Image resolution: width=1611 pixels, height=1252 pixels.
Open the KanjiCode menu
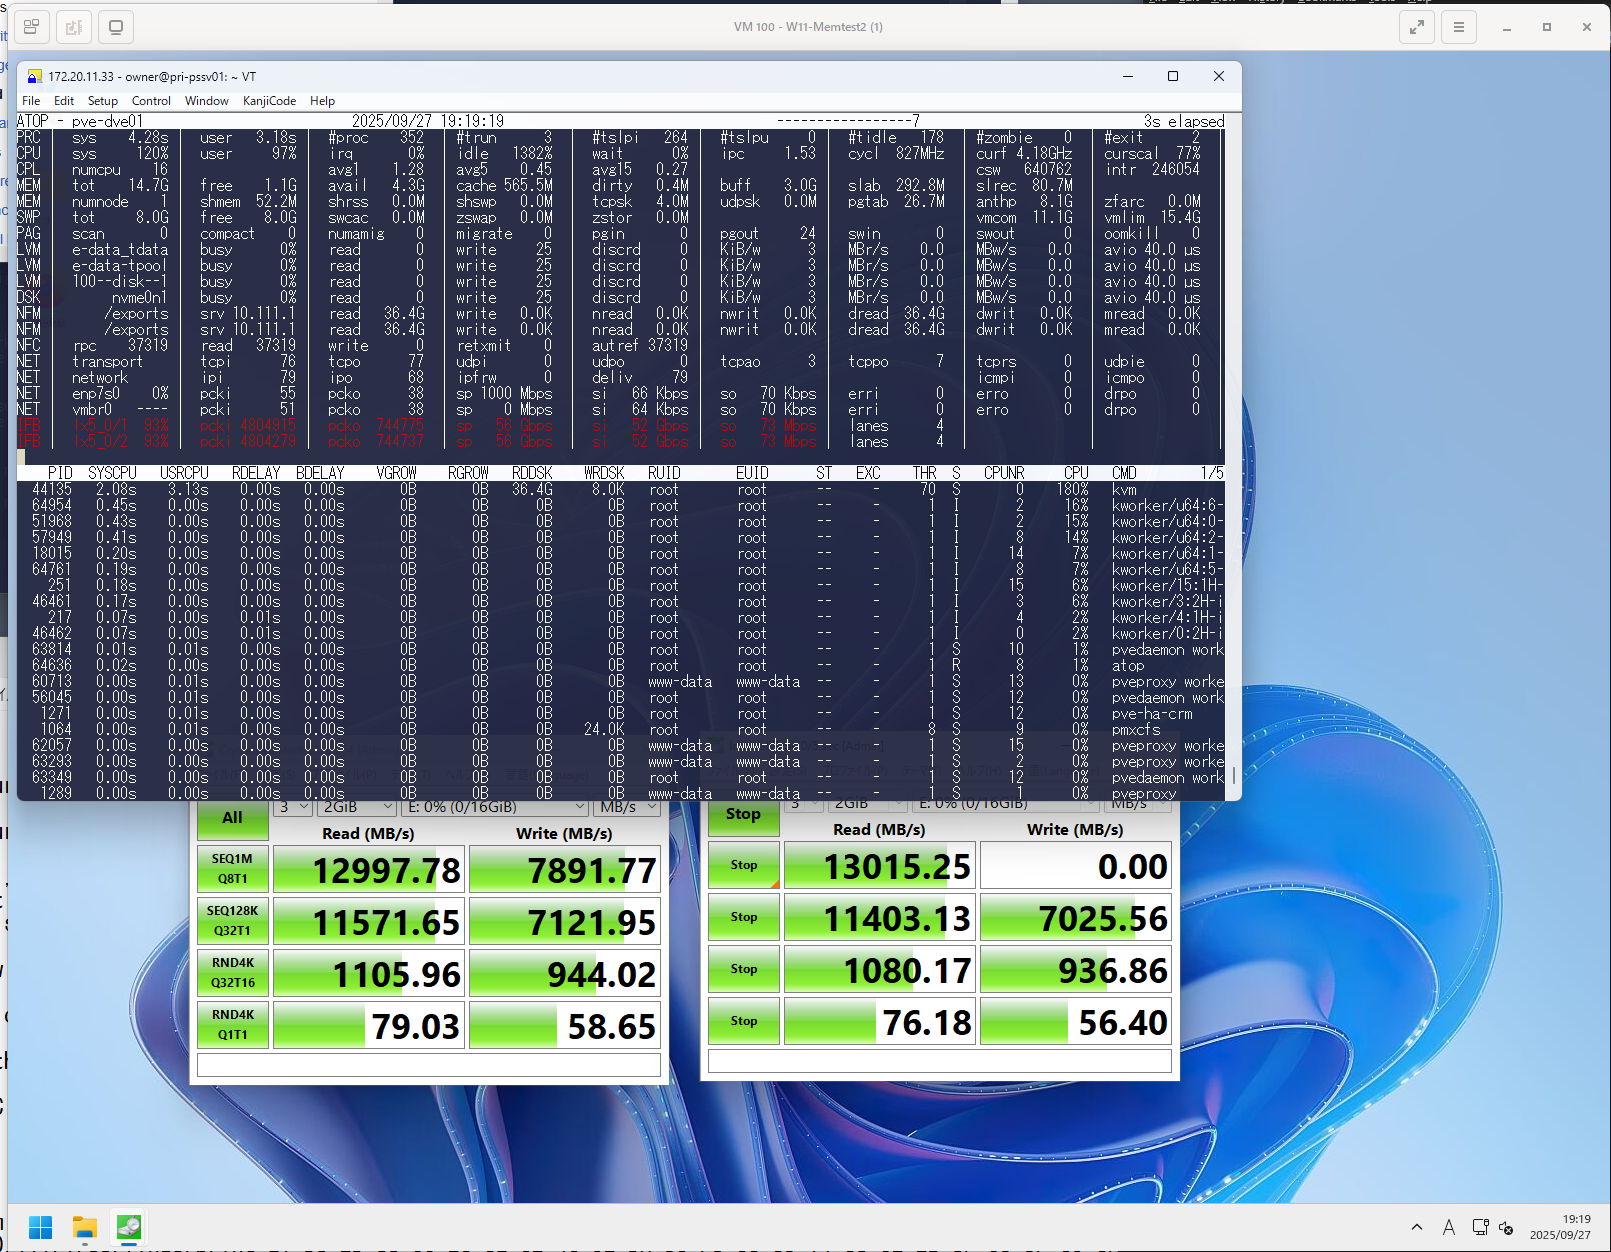point(269,101)
